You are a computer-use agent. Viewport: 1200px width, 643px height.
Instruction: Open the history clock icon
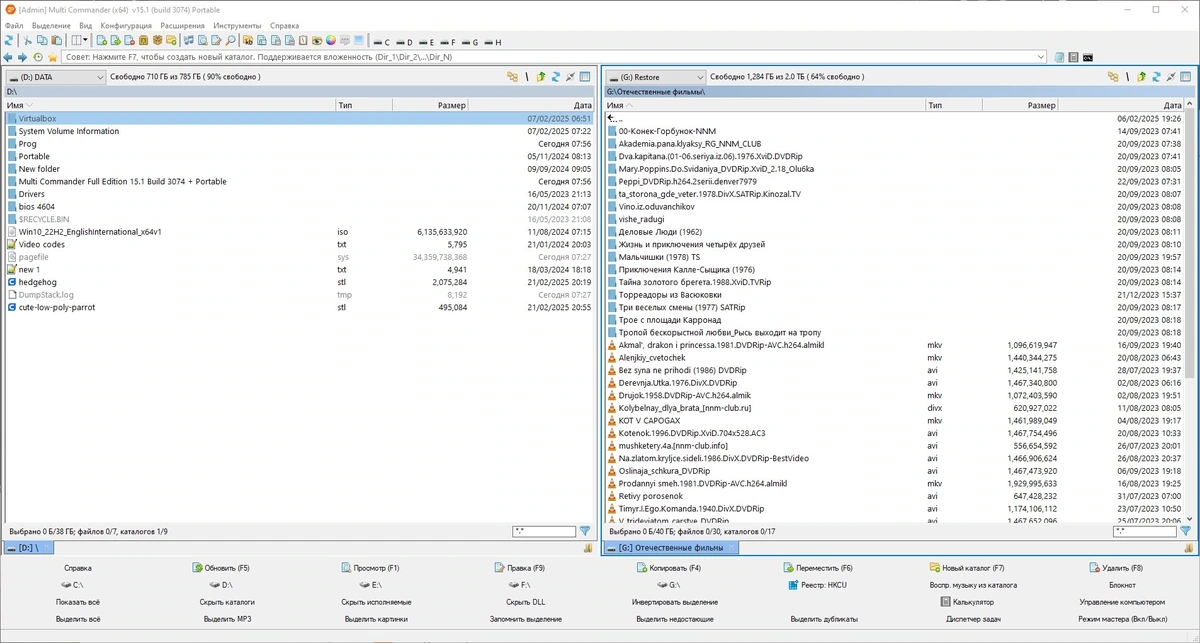38,57
